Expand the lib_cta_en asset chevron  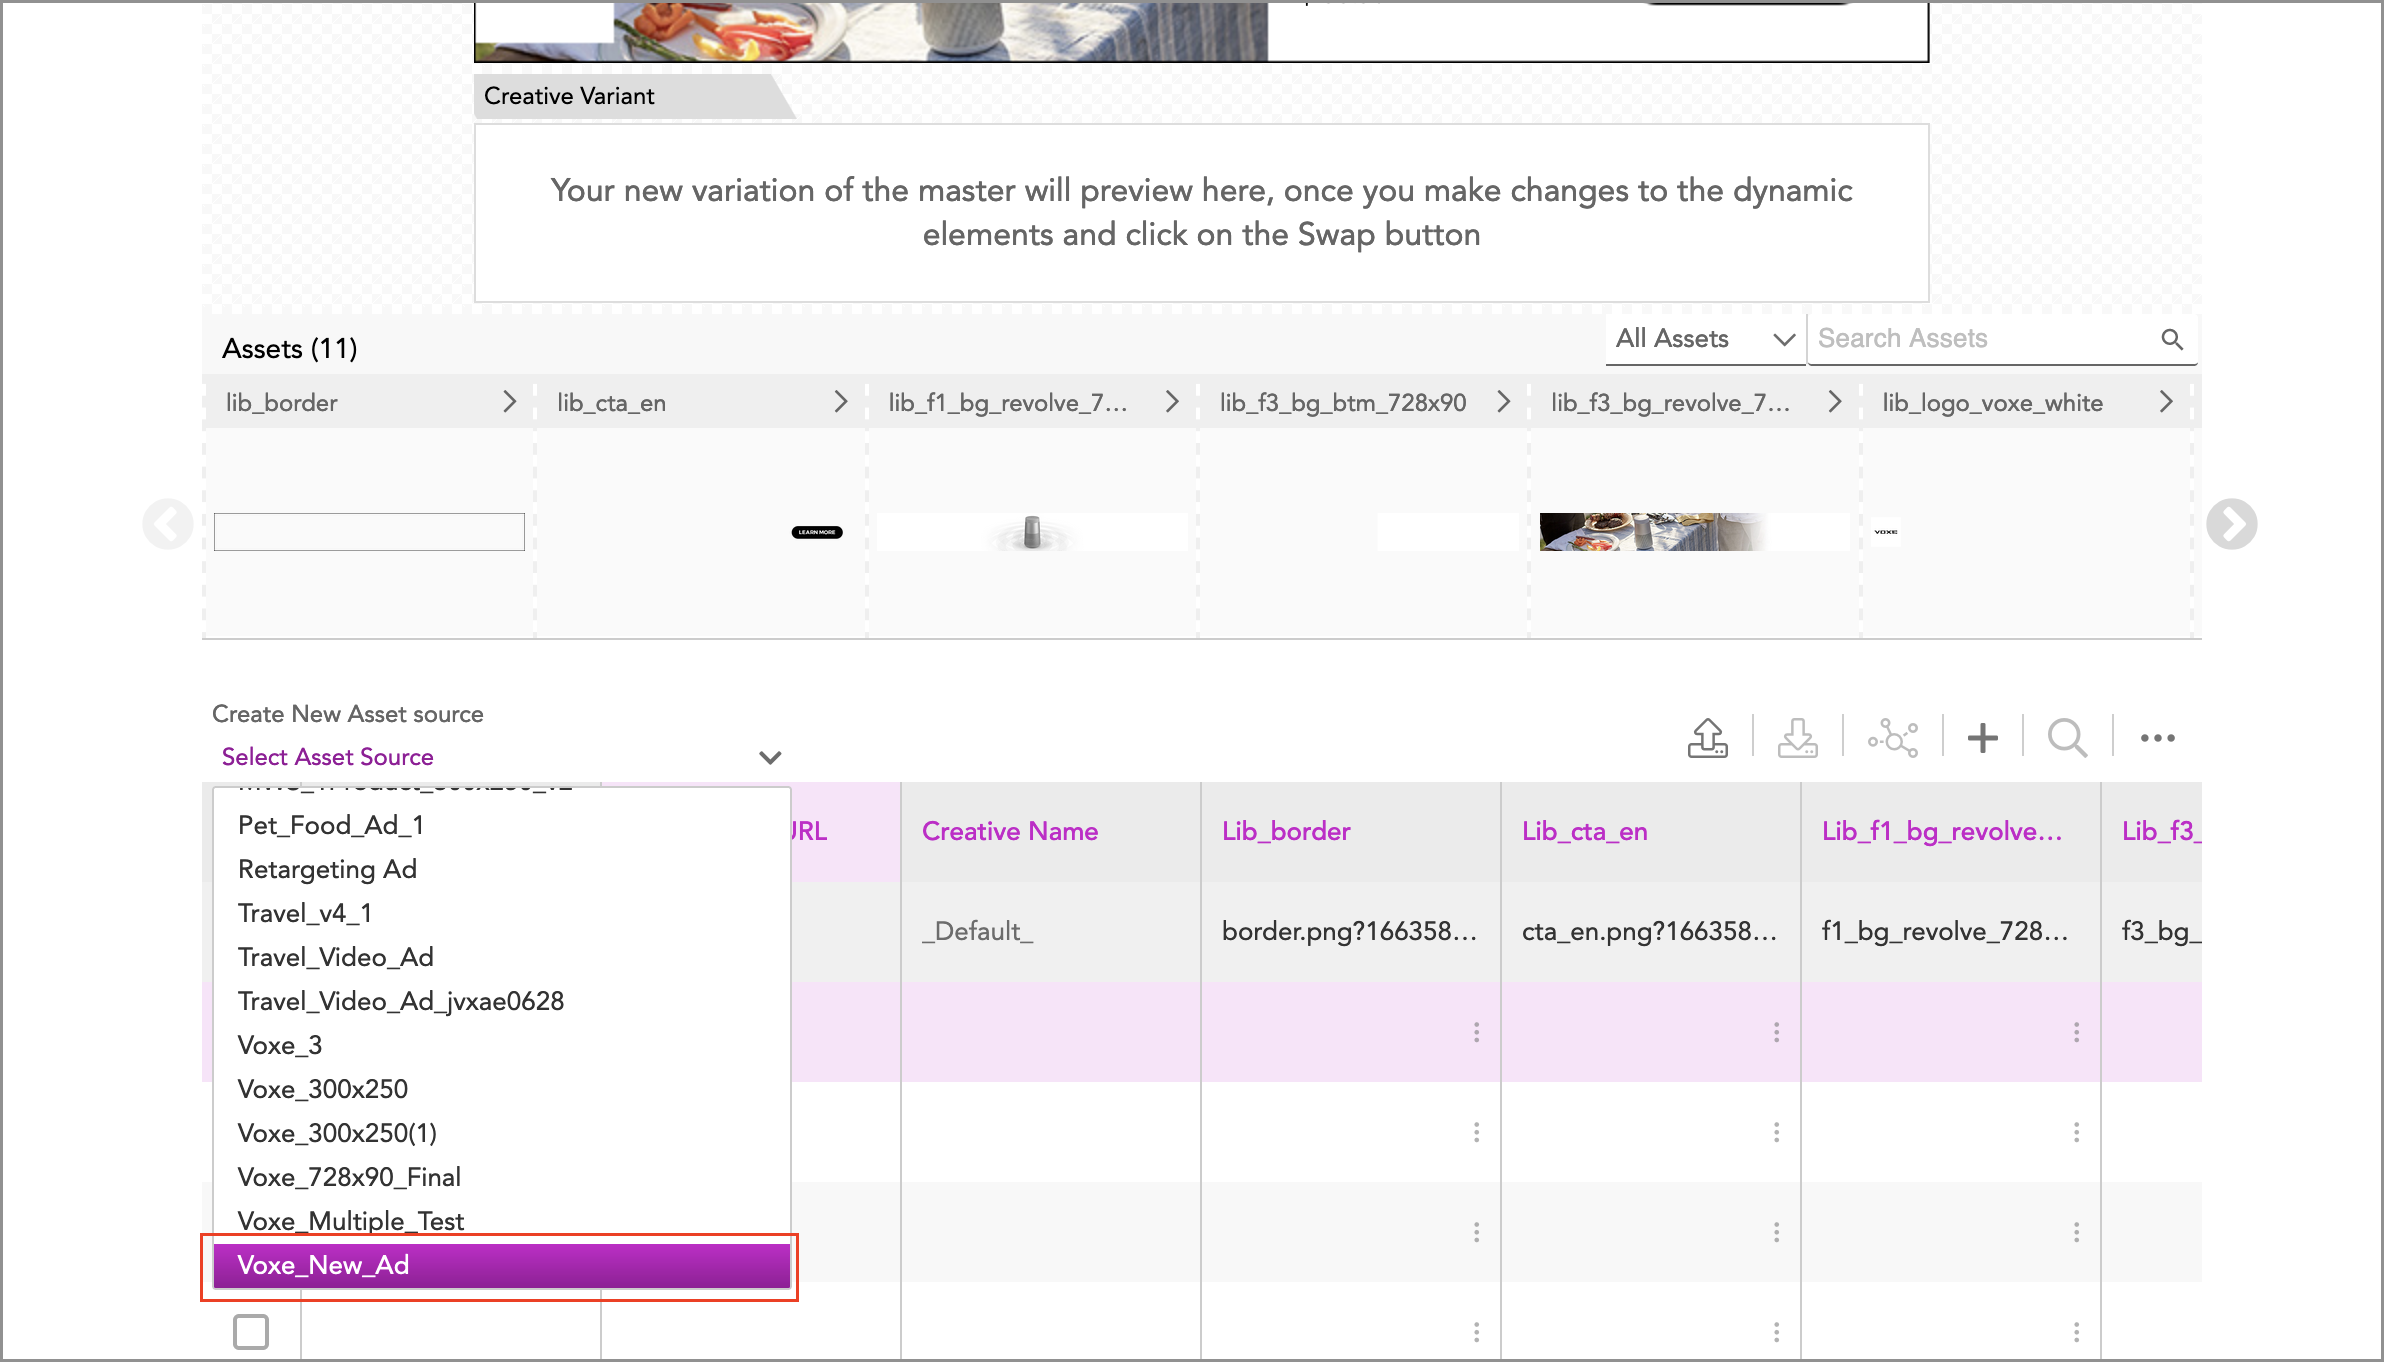point(840,402)
